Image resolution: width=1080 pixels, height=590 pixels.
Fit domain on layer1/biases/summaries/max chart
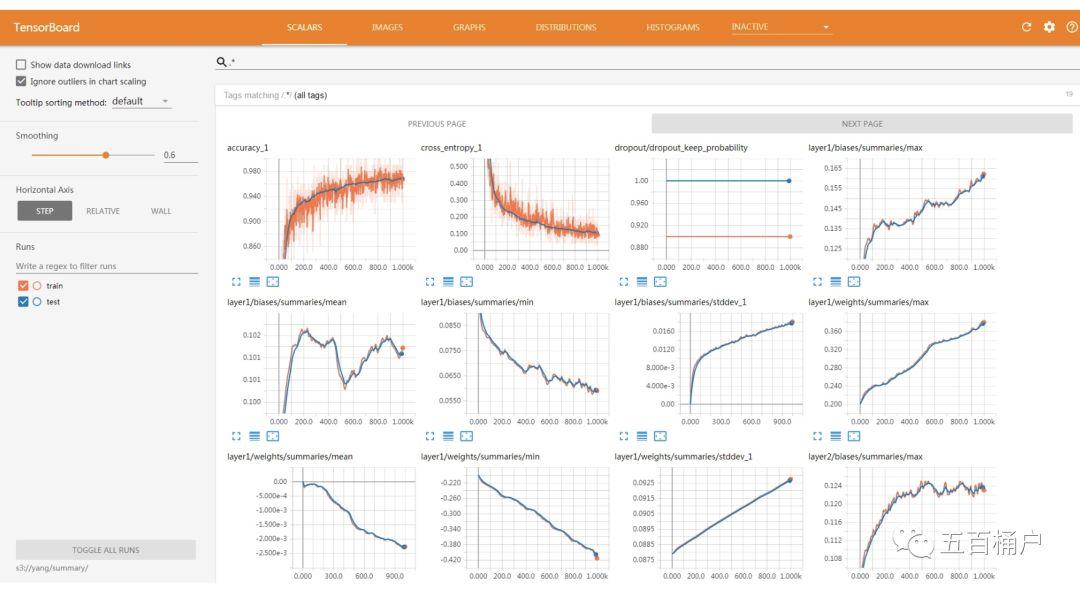[854, 282]
